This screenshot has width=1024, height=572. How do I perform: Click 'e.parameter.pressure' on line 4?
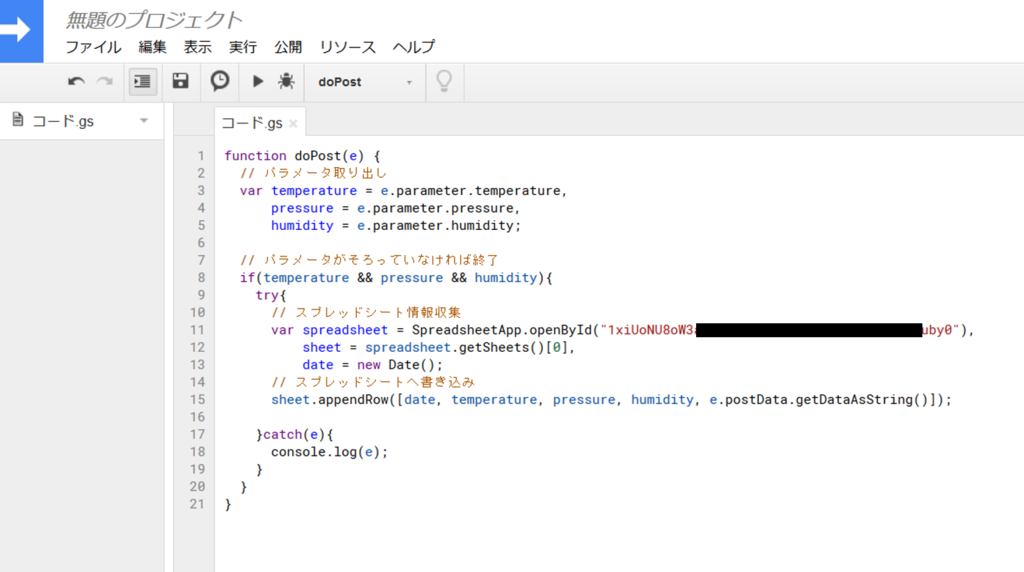[x=435, y=208]
